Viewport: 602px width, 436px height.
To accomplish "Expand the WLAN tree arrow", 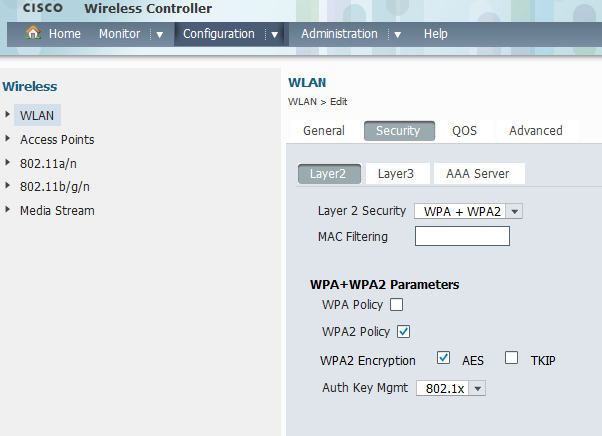I will pos(7,114).
